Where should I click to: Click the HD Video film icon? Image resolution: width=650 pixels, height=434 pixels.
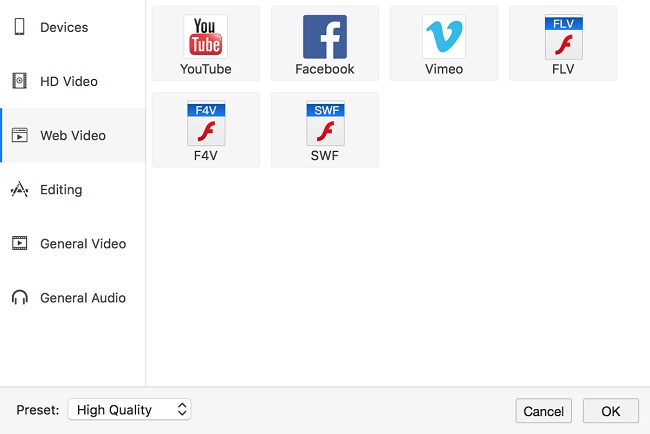click(x=19, y=81)
